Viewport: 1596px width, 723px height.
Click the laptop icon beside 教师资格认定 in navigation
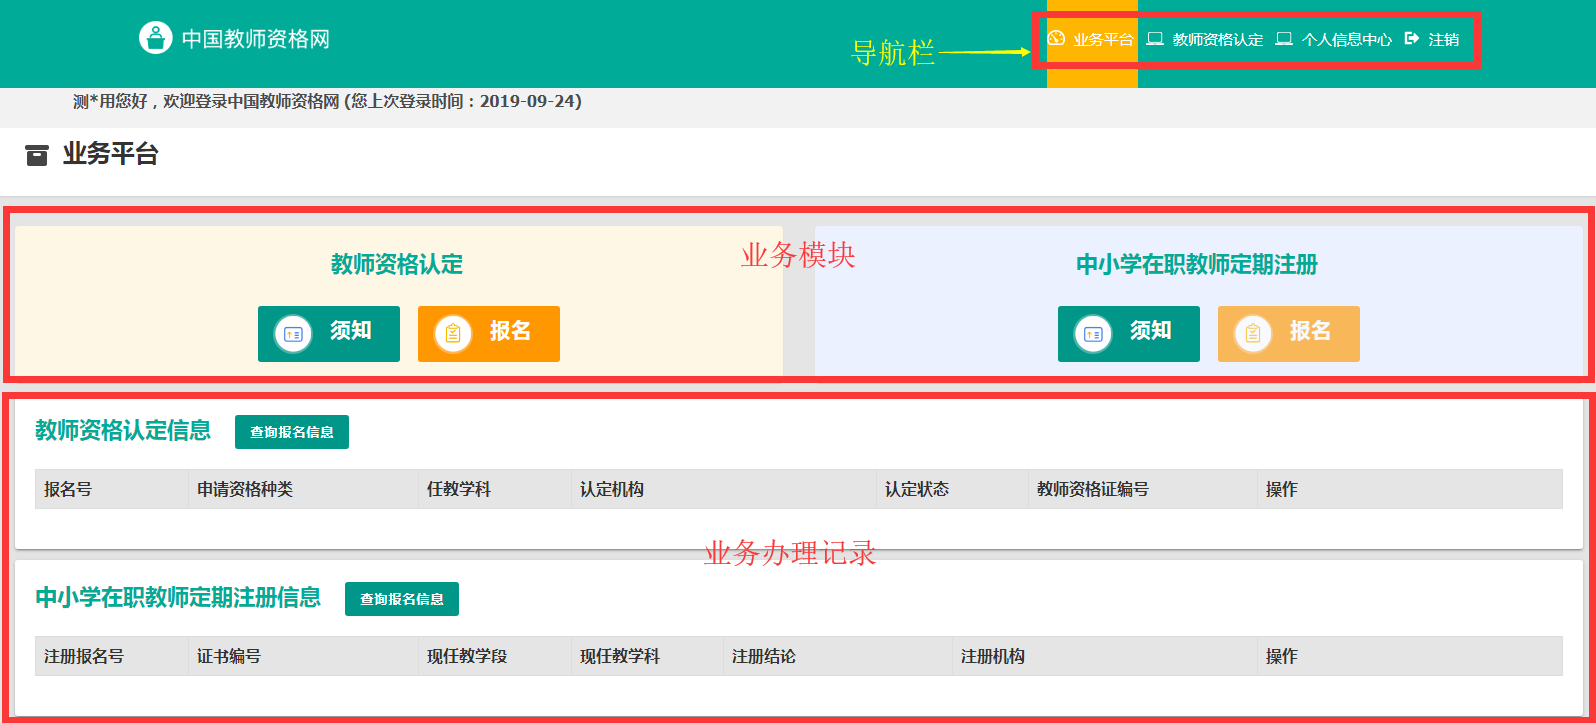(1155, 39)
